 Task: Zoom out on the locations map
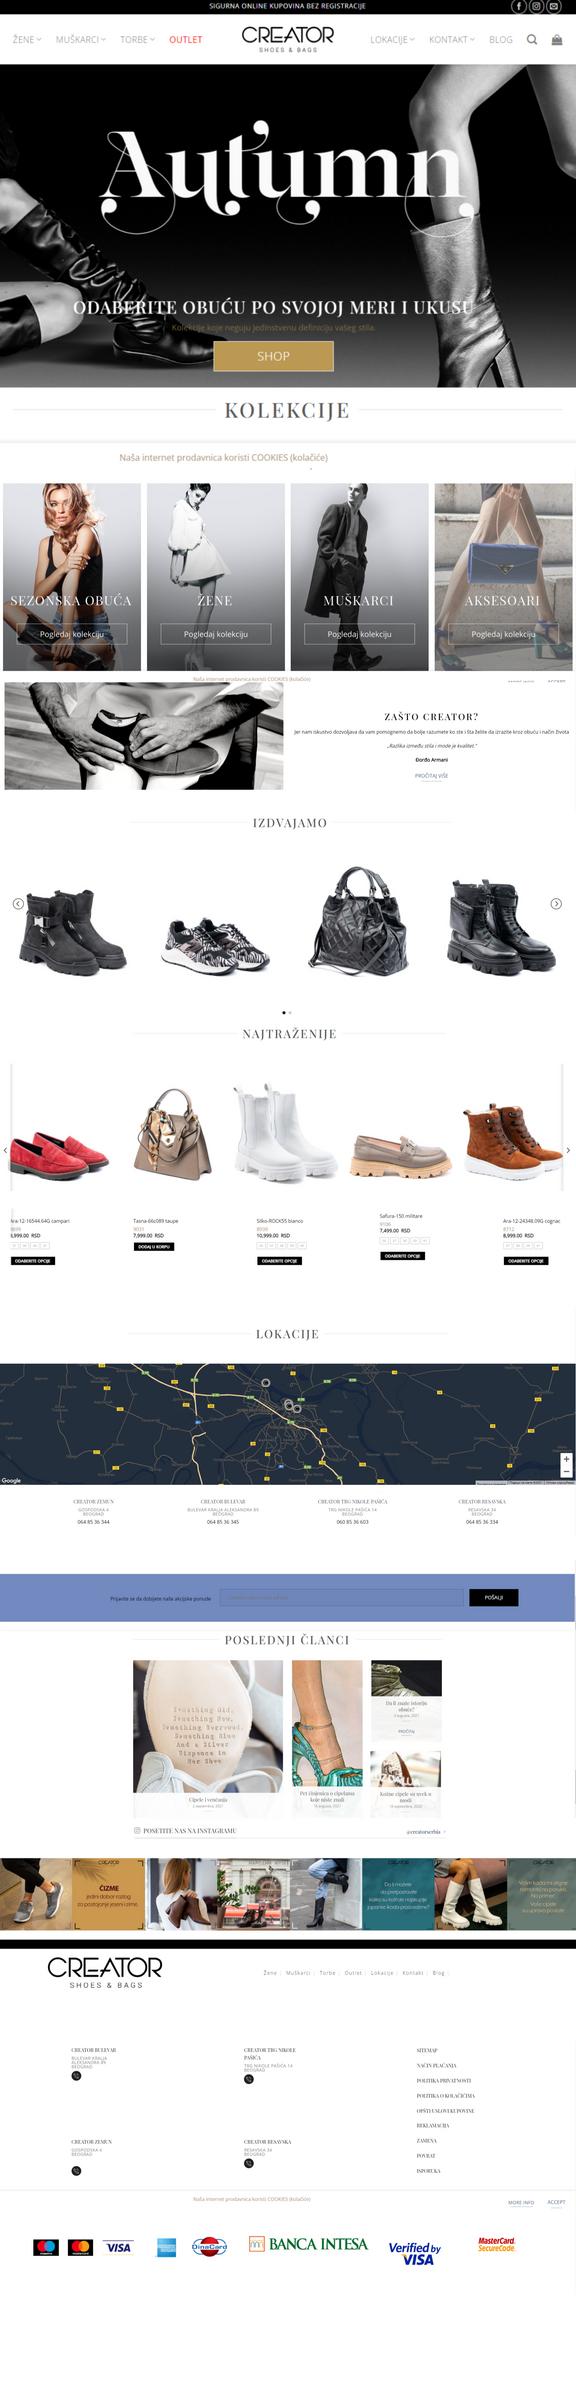tap(566, 1471)
